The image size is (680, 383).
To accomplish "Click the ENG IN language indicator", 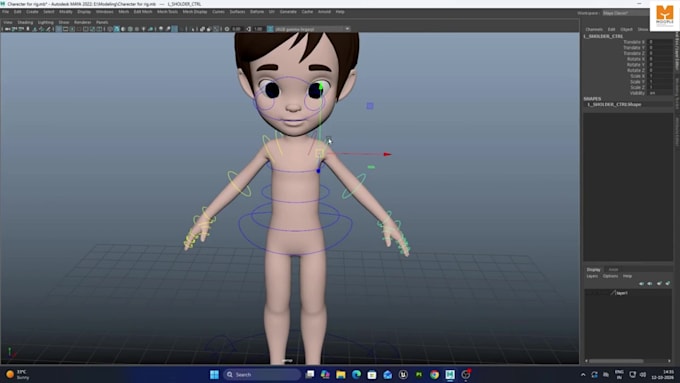I will click(619, 375).
